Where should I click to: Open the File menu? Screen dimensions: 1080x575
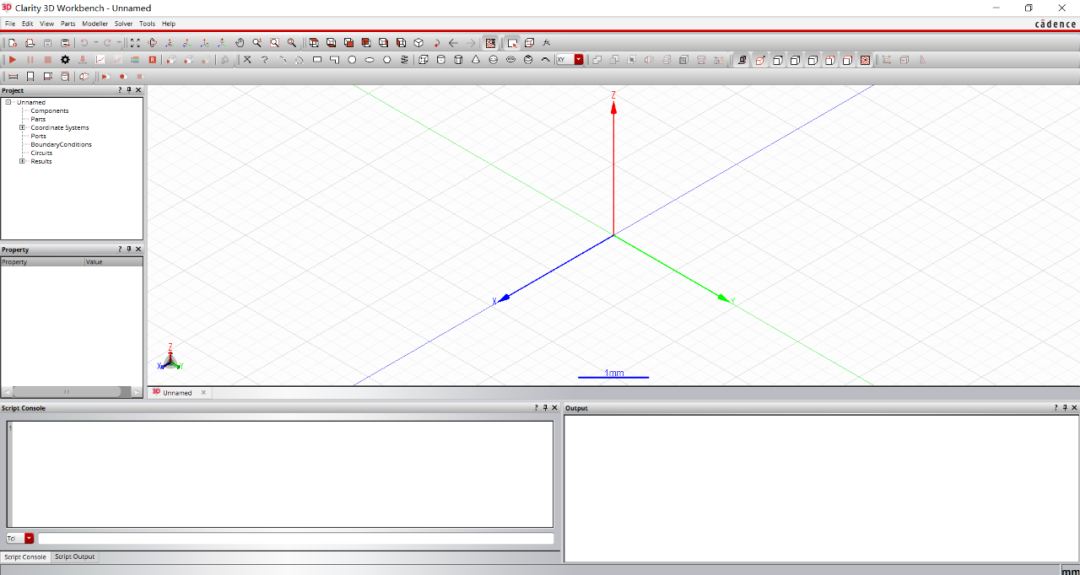pos(10,23)
